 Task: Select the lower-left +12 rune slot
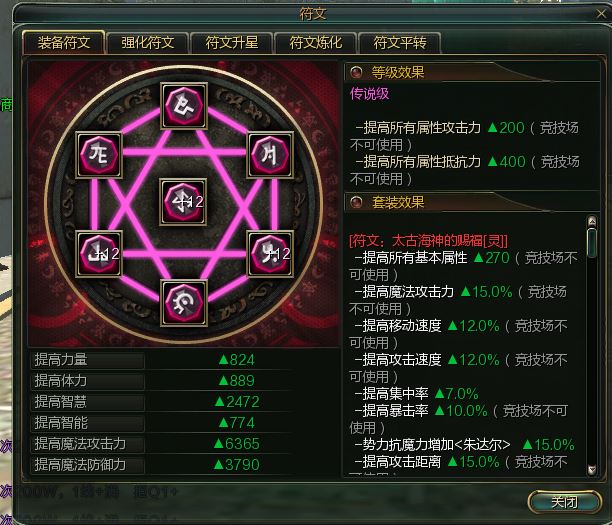[99, 254]
